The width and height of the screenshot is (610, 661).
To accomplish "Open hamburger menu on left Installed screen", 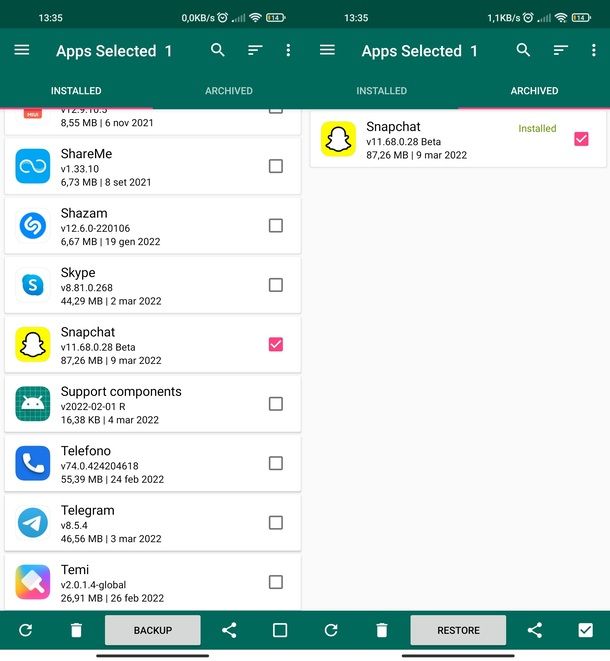I will 22,50.
